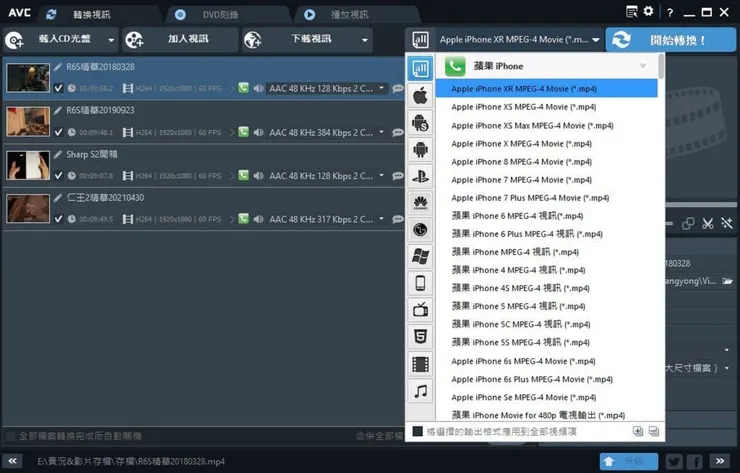This screenshot has height=473, width=740.
Task: Uncheck the R6S精華20180328 video checkbox
Action: pos(58,88)
